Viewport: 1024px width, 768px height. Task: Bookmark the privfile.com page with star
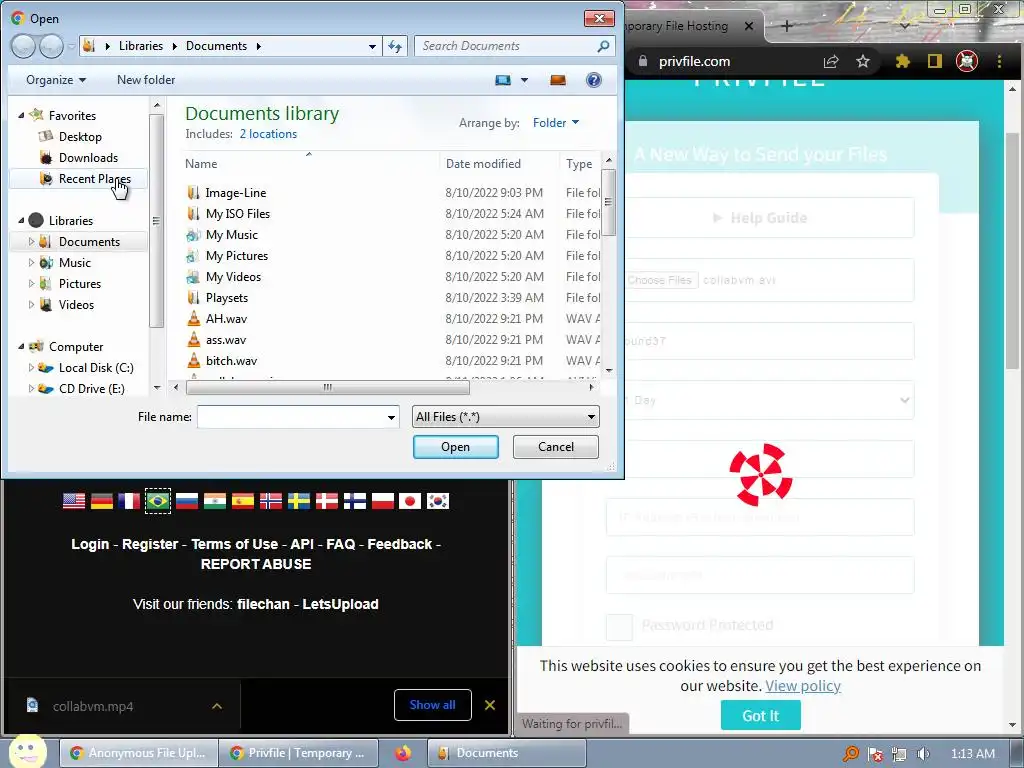click(x=863, y=61)
